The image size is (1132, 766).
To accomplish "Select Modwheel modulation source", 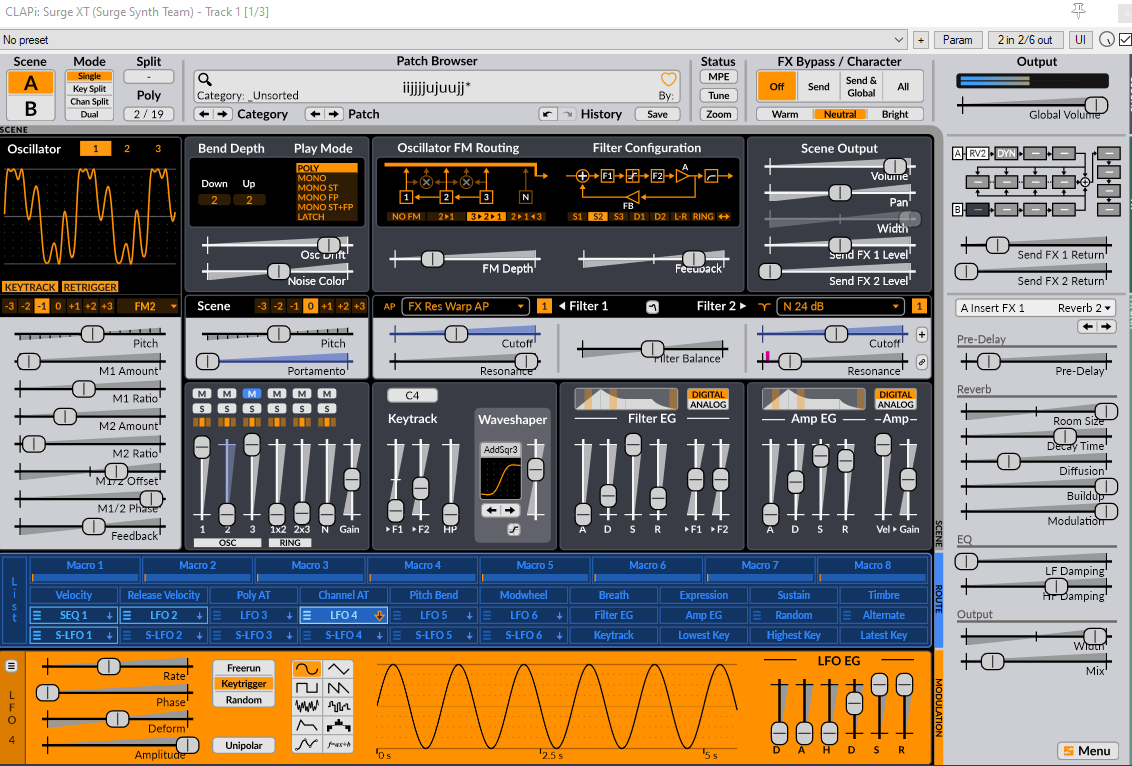I will (523, 595).
